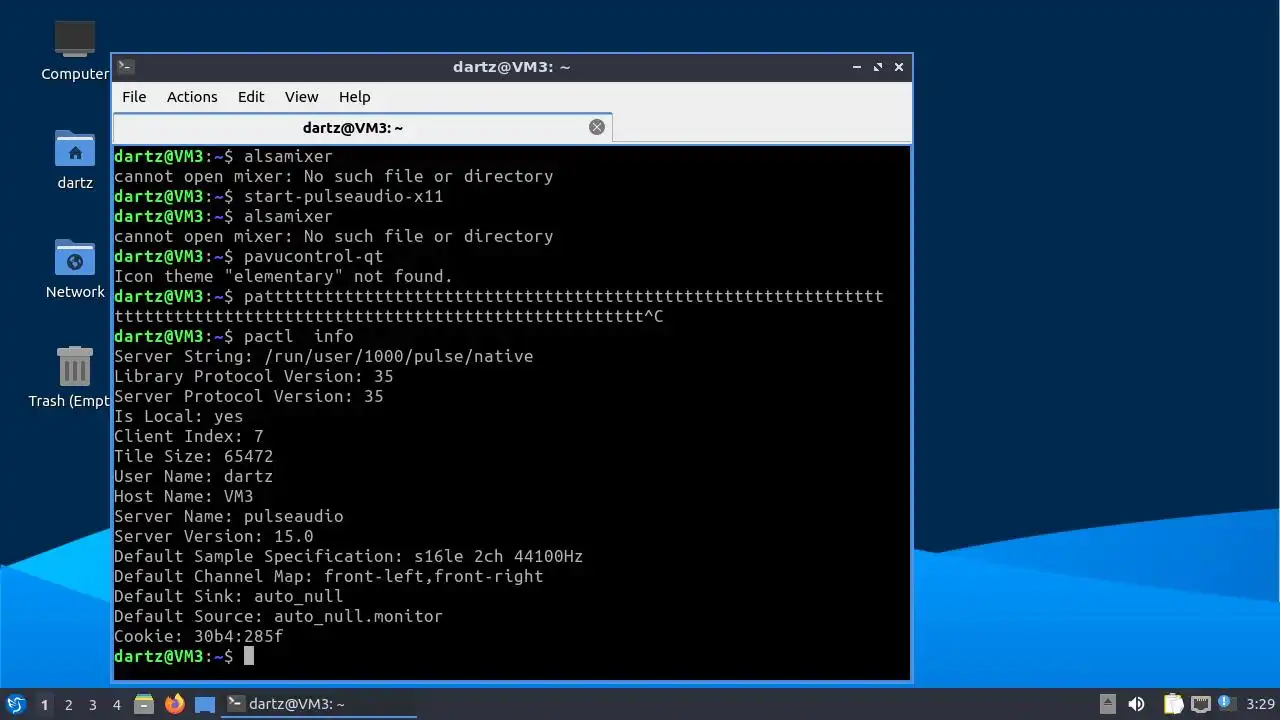The width and height of the screenshot is (1280, 720).
Task: Open the File menu in terminal
Action: [x=134, y=97]
